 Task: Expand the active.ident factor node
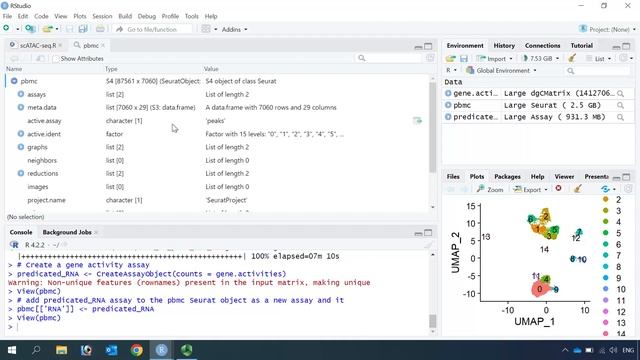[x=21, y=134]
